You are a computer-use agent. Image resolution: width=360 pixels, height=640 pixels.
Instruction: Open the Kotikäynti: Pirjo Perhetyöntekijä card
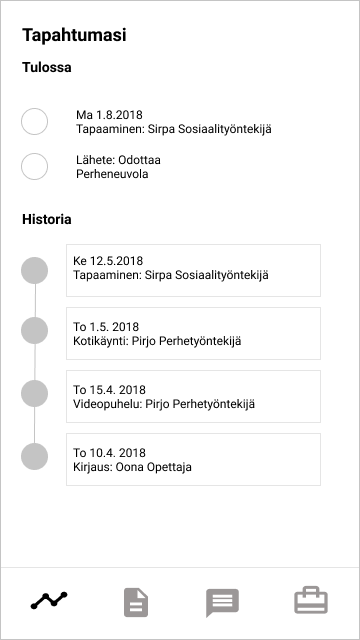pyautogui.click(x=193, y=333)
